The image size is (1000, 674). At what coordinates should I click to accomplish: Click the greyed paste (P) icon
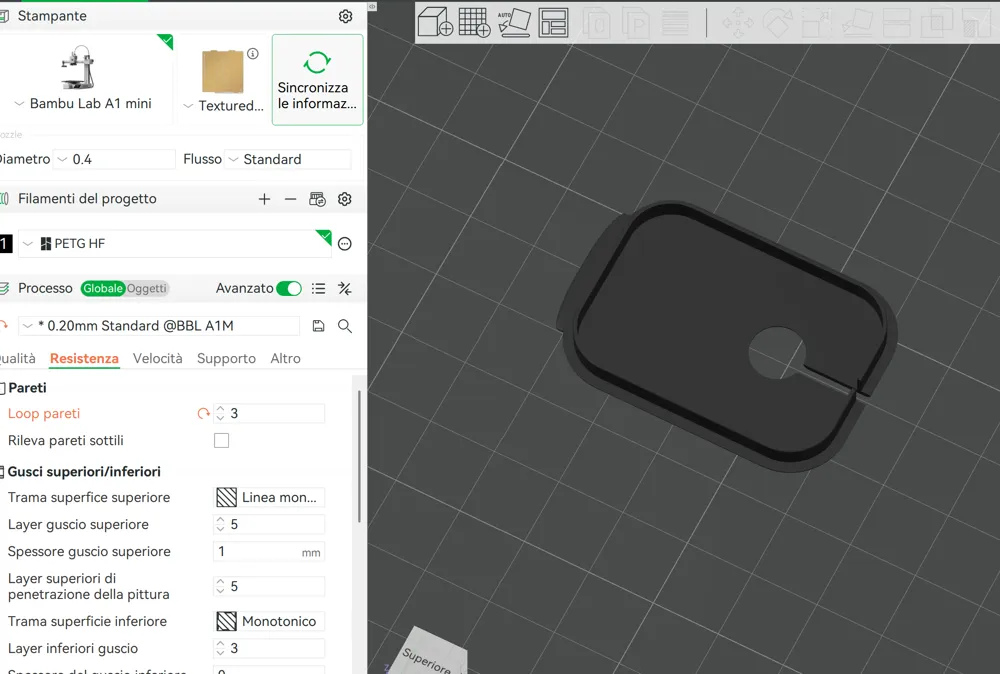click(635, 23)
